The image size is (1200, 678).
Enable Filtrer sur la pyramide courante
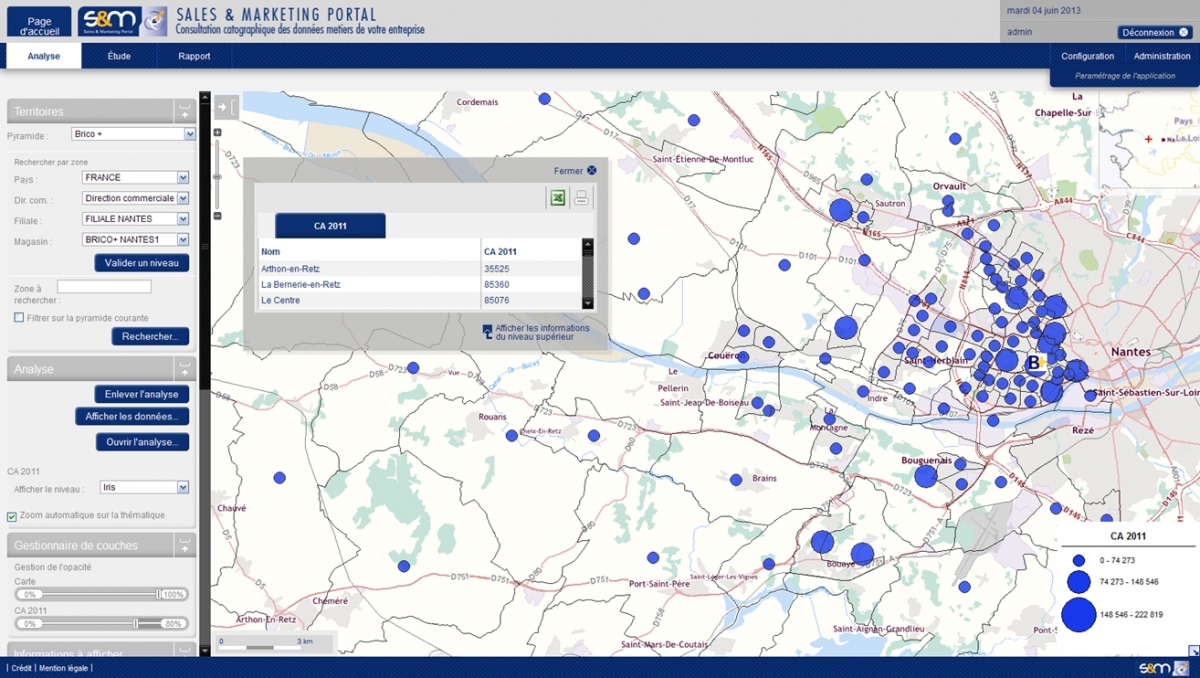pos(19,318)
